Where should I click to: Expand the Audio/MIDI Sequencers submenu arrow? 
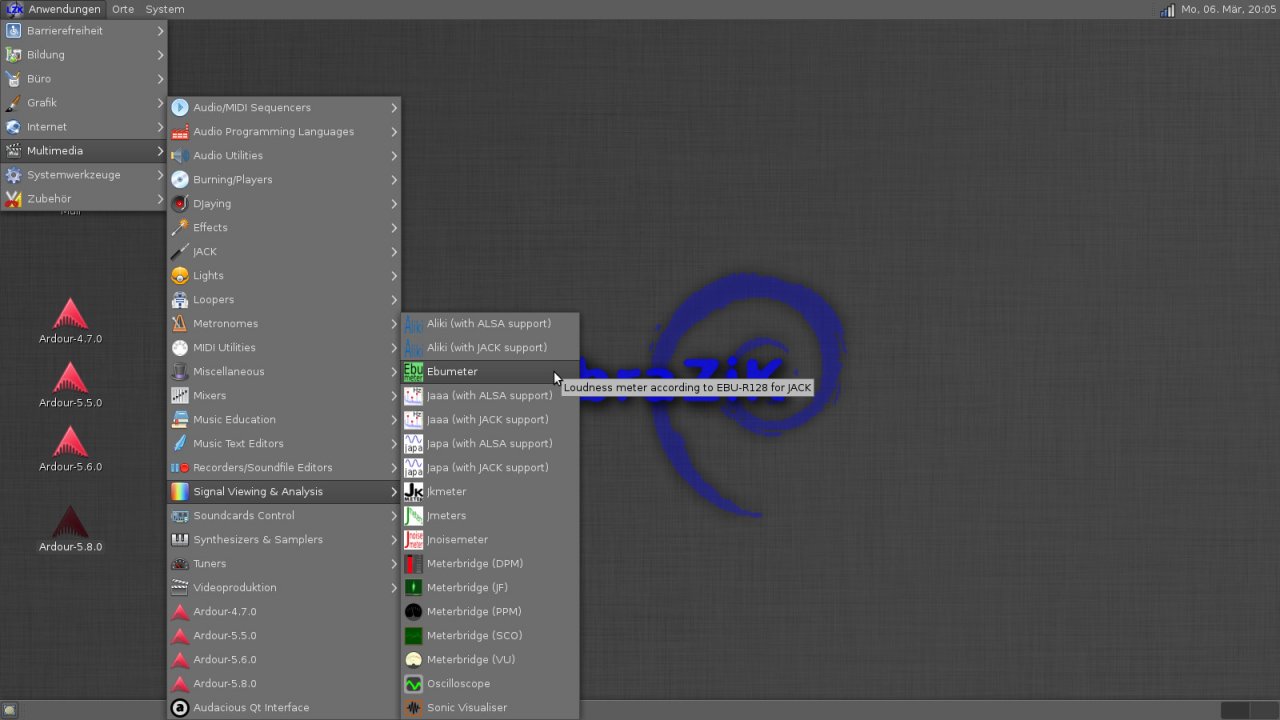tap(394, 108)
